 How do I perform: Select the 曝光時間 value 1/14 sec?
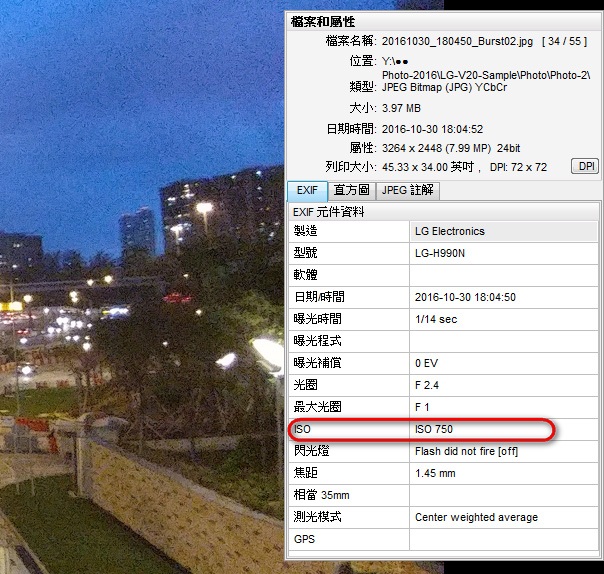click(x=437, y=319)
